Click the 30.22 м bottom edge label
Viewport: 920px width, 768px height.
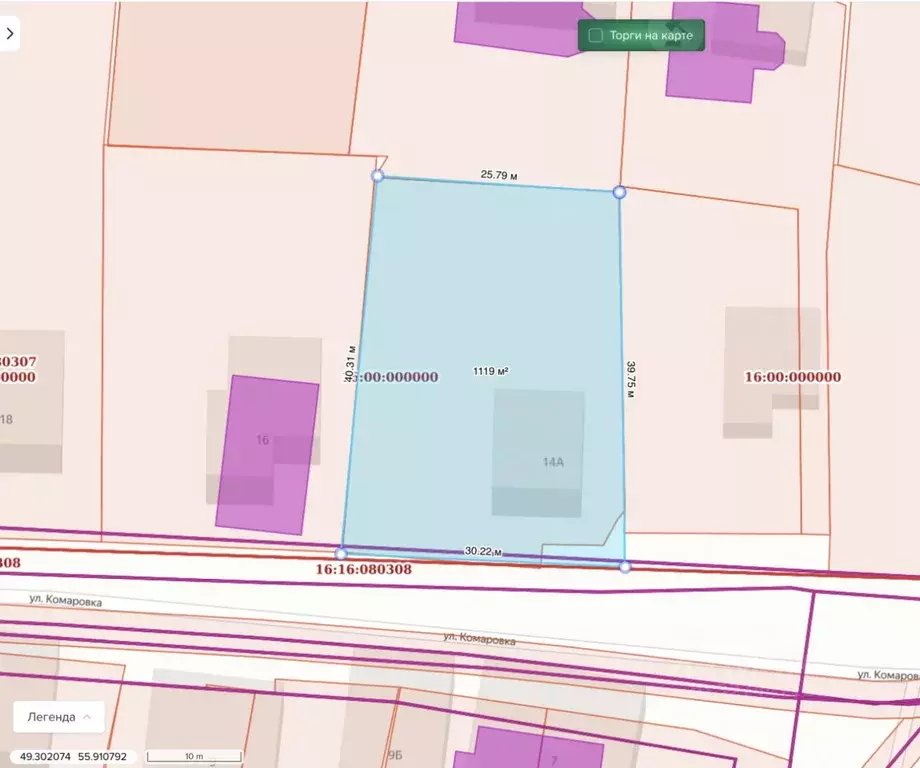pyautogui.click(x=483, y=551)
